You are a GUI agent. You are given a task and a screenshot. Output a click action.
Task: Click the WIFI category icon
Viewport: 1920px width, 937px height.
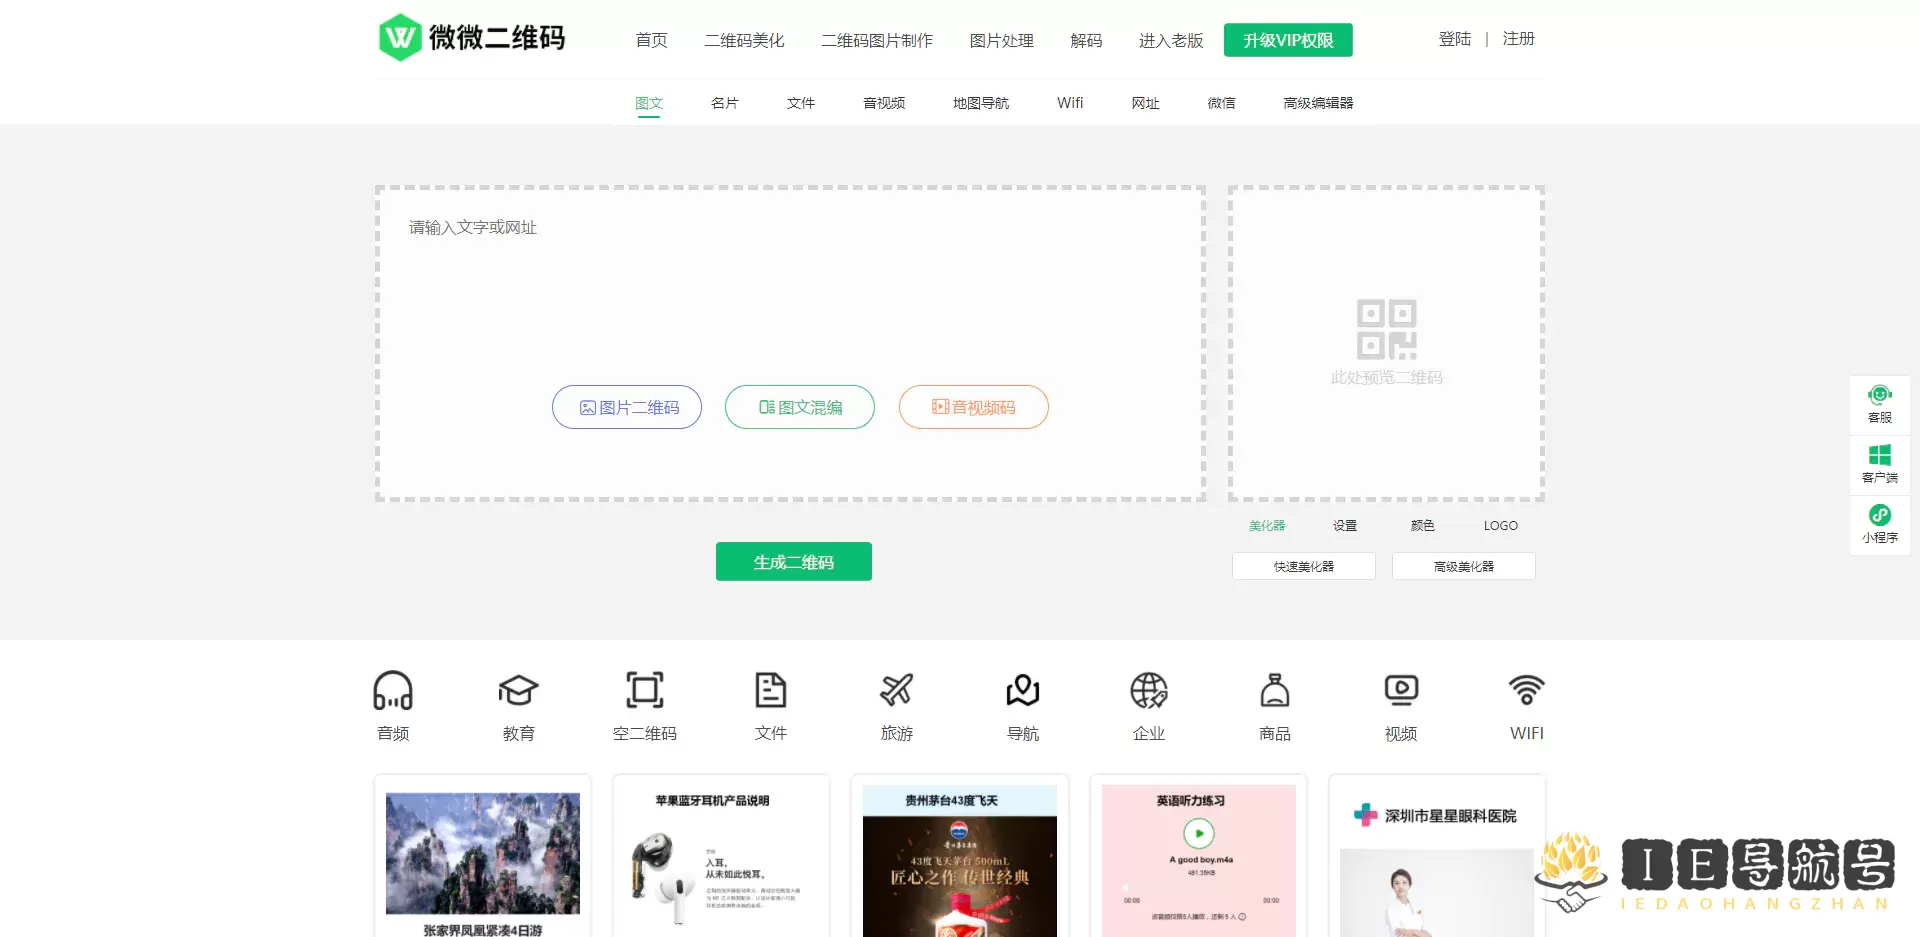[1526, 690]
